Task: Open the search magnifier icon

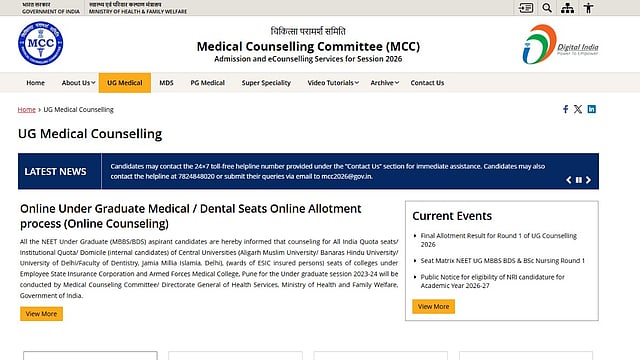Action: (x=547, y=8)
